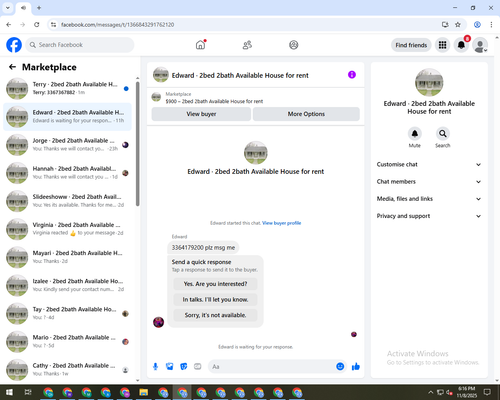Open Tay's conversation in the list
Image resolution: width=500 pixels, height=400 pixels.
coord(67,313)
